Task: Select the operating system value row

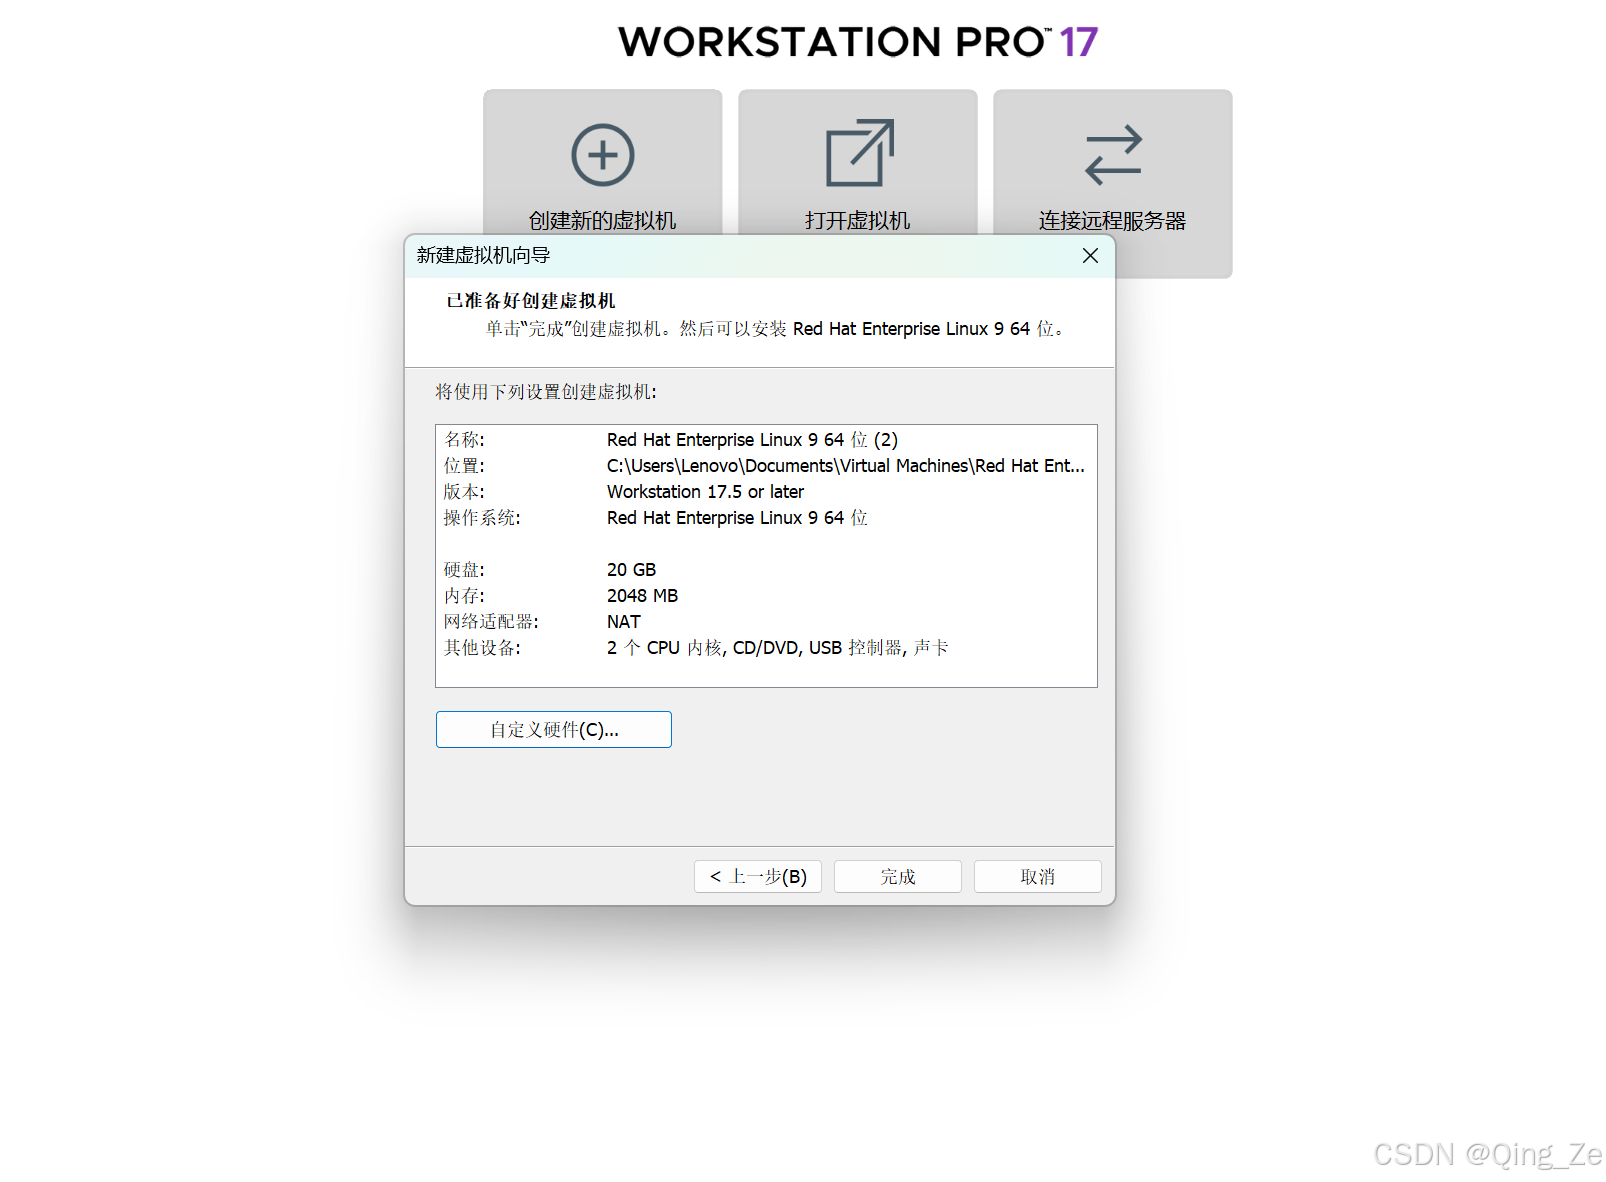Action: tap(737, 518)
